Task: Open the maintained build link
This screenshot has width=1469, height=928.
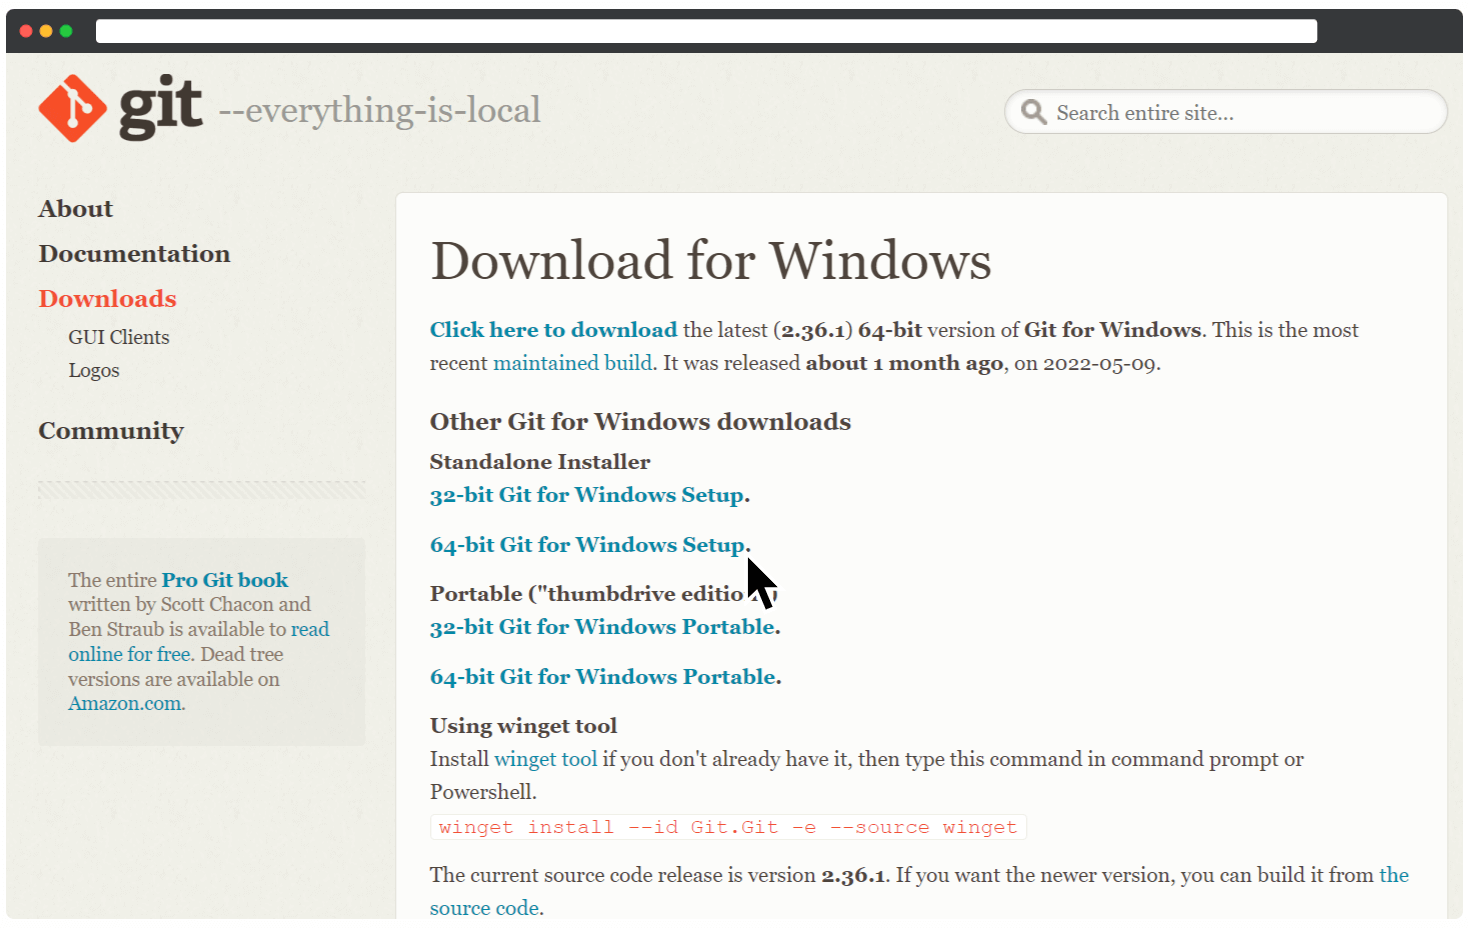Action: tap(573, 363)
